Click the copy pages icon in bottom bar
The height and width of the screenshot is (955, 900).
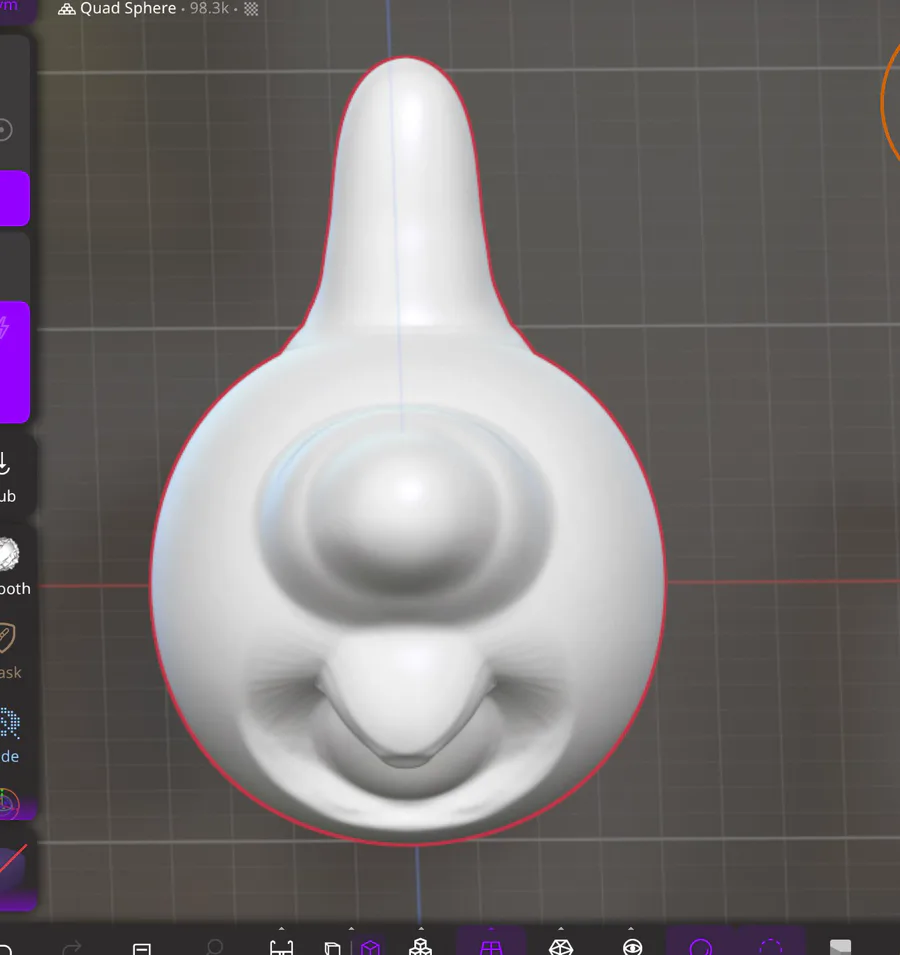[x=332, y=948]
